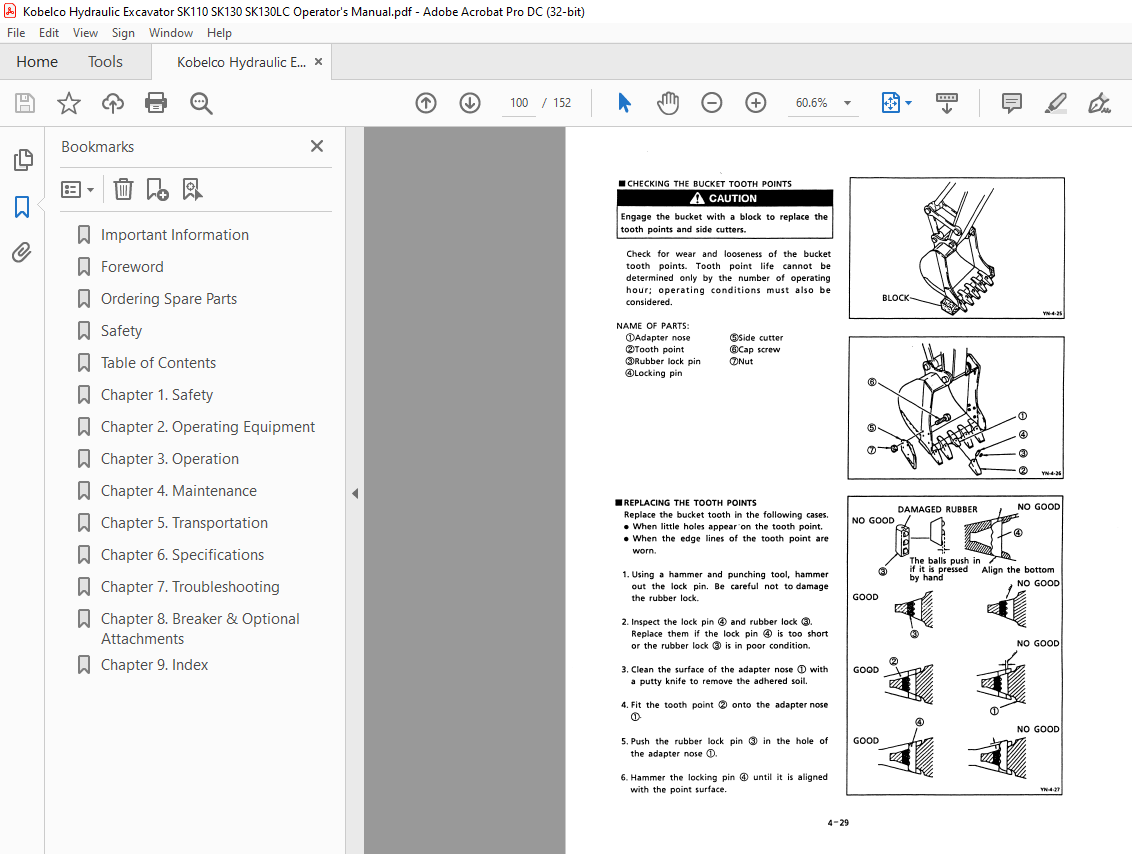The width and height of the screenshot is (1132, 854).
Task: Click the cloud upload share icon
Action: click(x=113, y=103)
